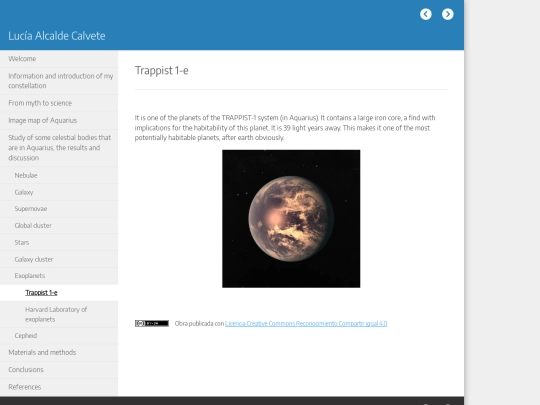
Task: Open Harvard Laboratory of exoplanets page
Action: pyautogui.click(x=59, y=314)
